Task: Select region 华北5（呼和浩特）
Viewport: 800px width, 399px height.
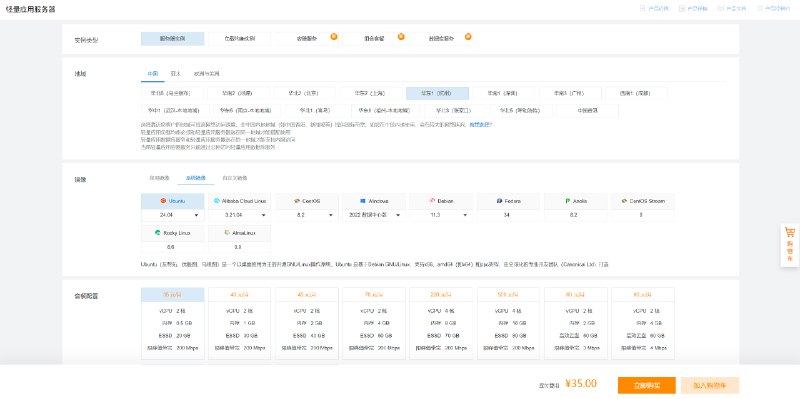Action: (x=520, y=110)
